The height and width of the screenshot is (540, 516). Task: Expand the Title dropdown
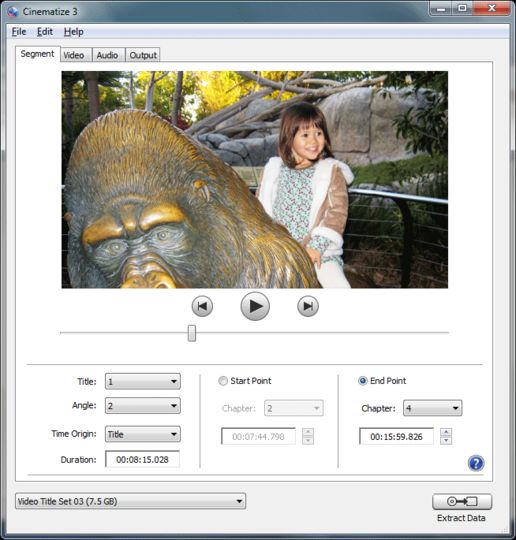pyautogui.click(x=143, y=381)
